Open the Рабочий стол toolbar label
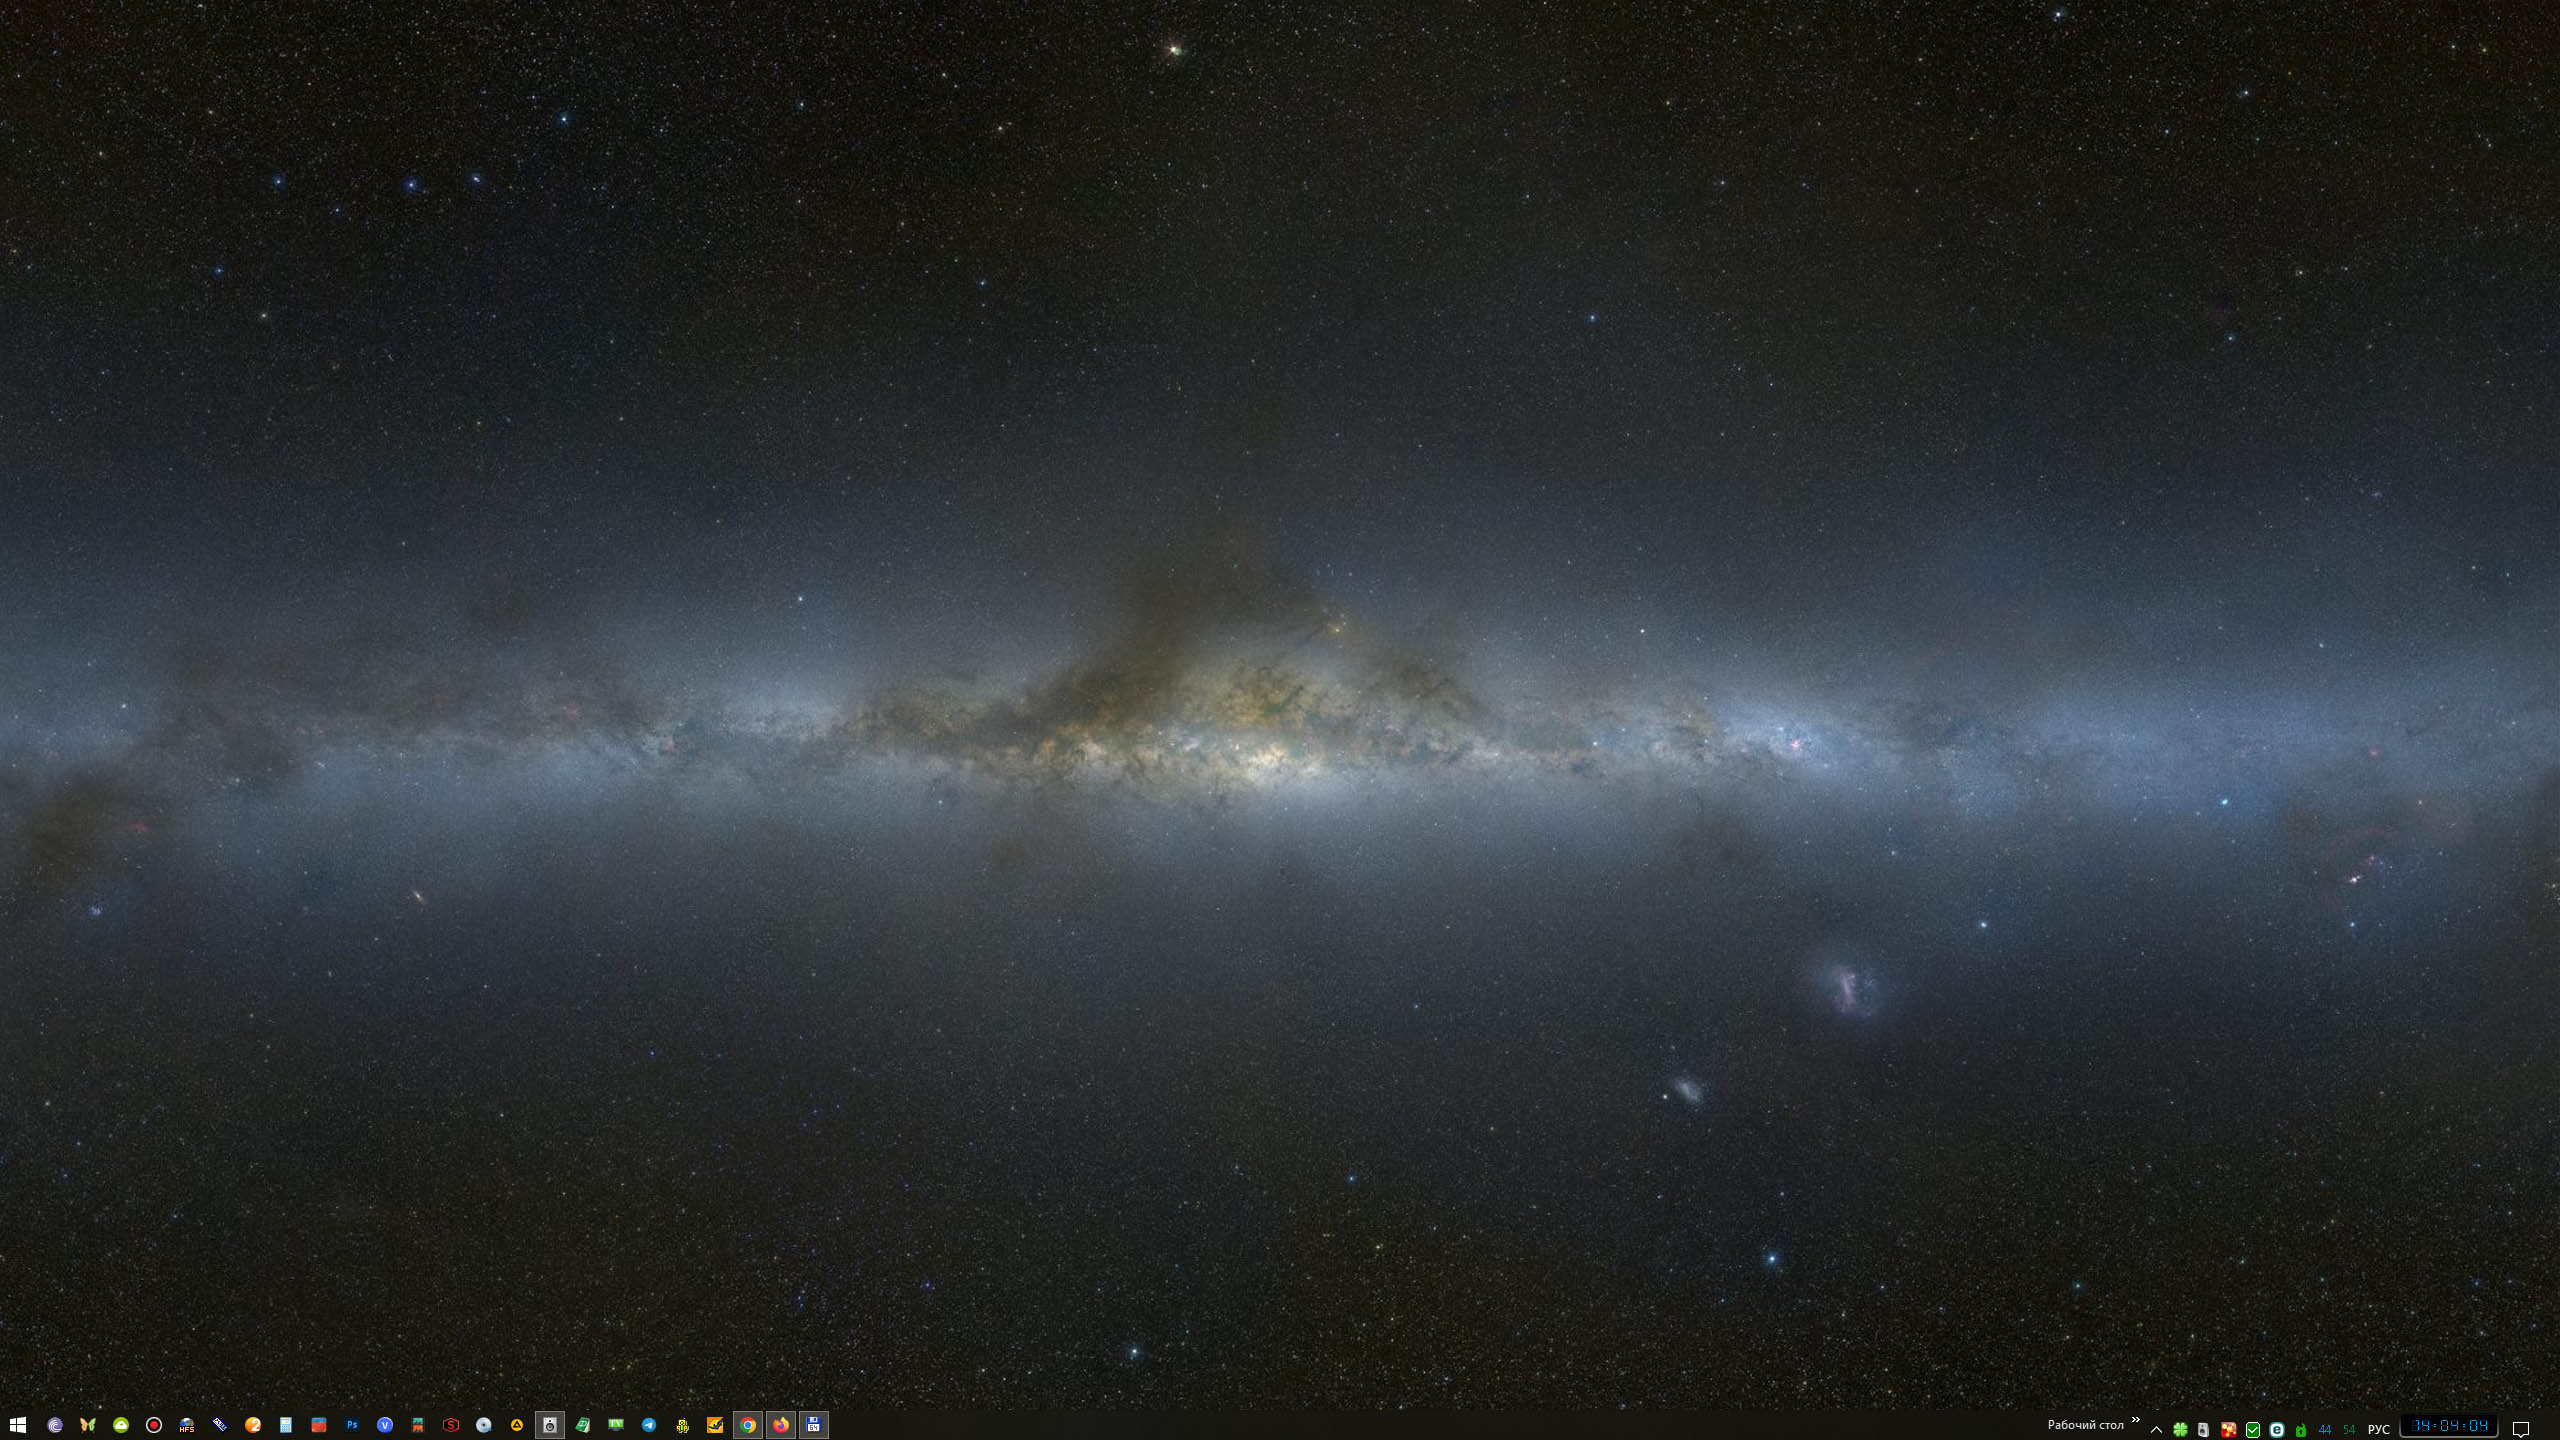2560x1440 pixels. tap(2085, 1425)
